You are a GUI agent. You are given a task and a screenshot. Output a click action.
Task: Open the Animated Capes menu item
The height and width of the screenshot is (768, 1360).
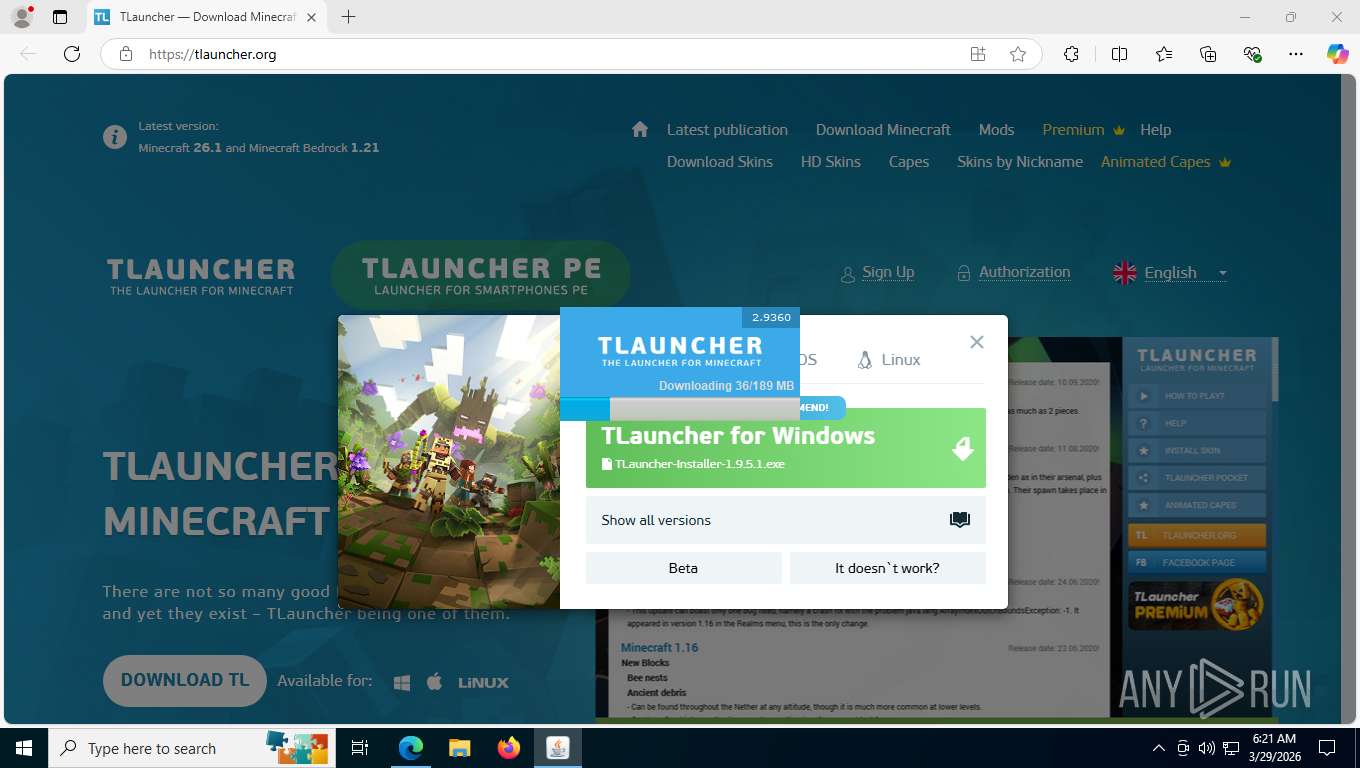pos(1166,162)
